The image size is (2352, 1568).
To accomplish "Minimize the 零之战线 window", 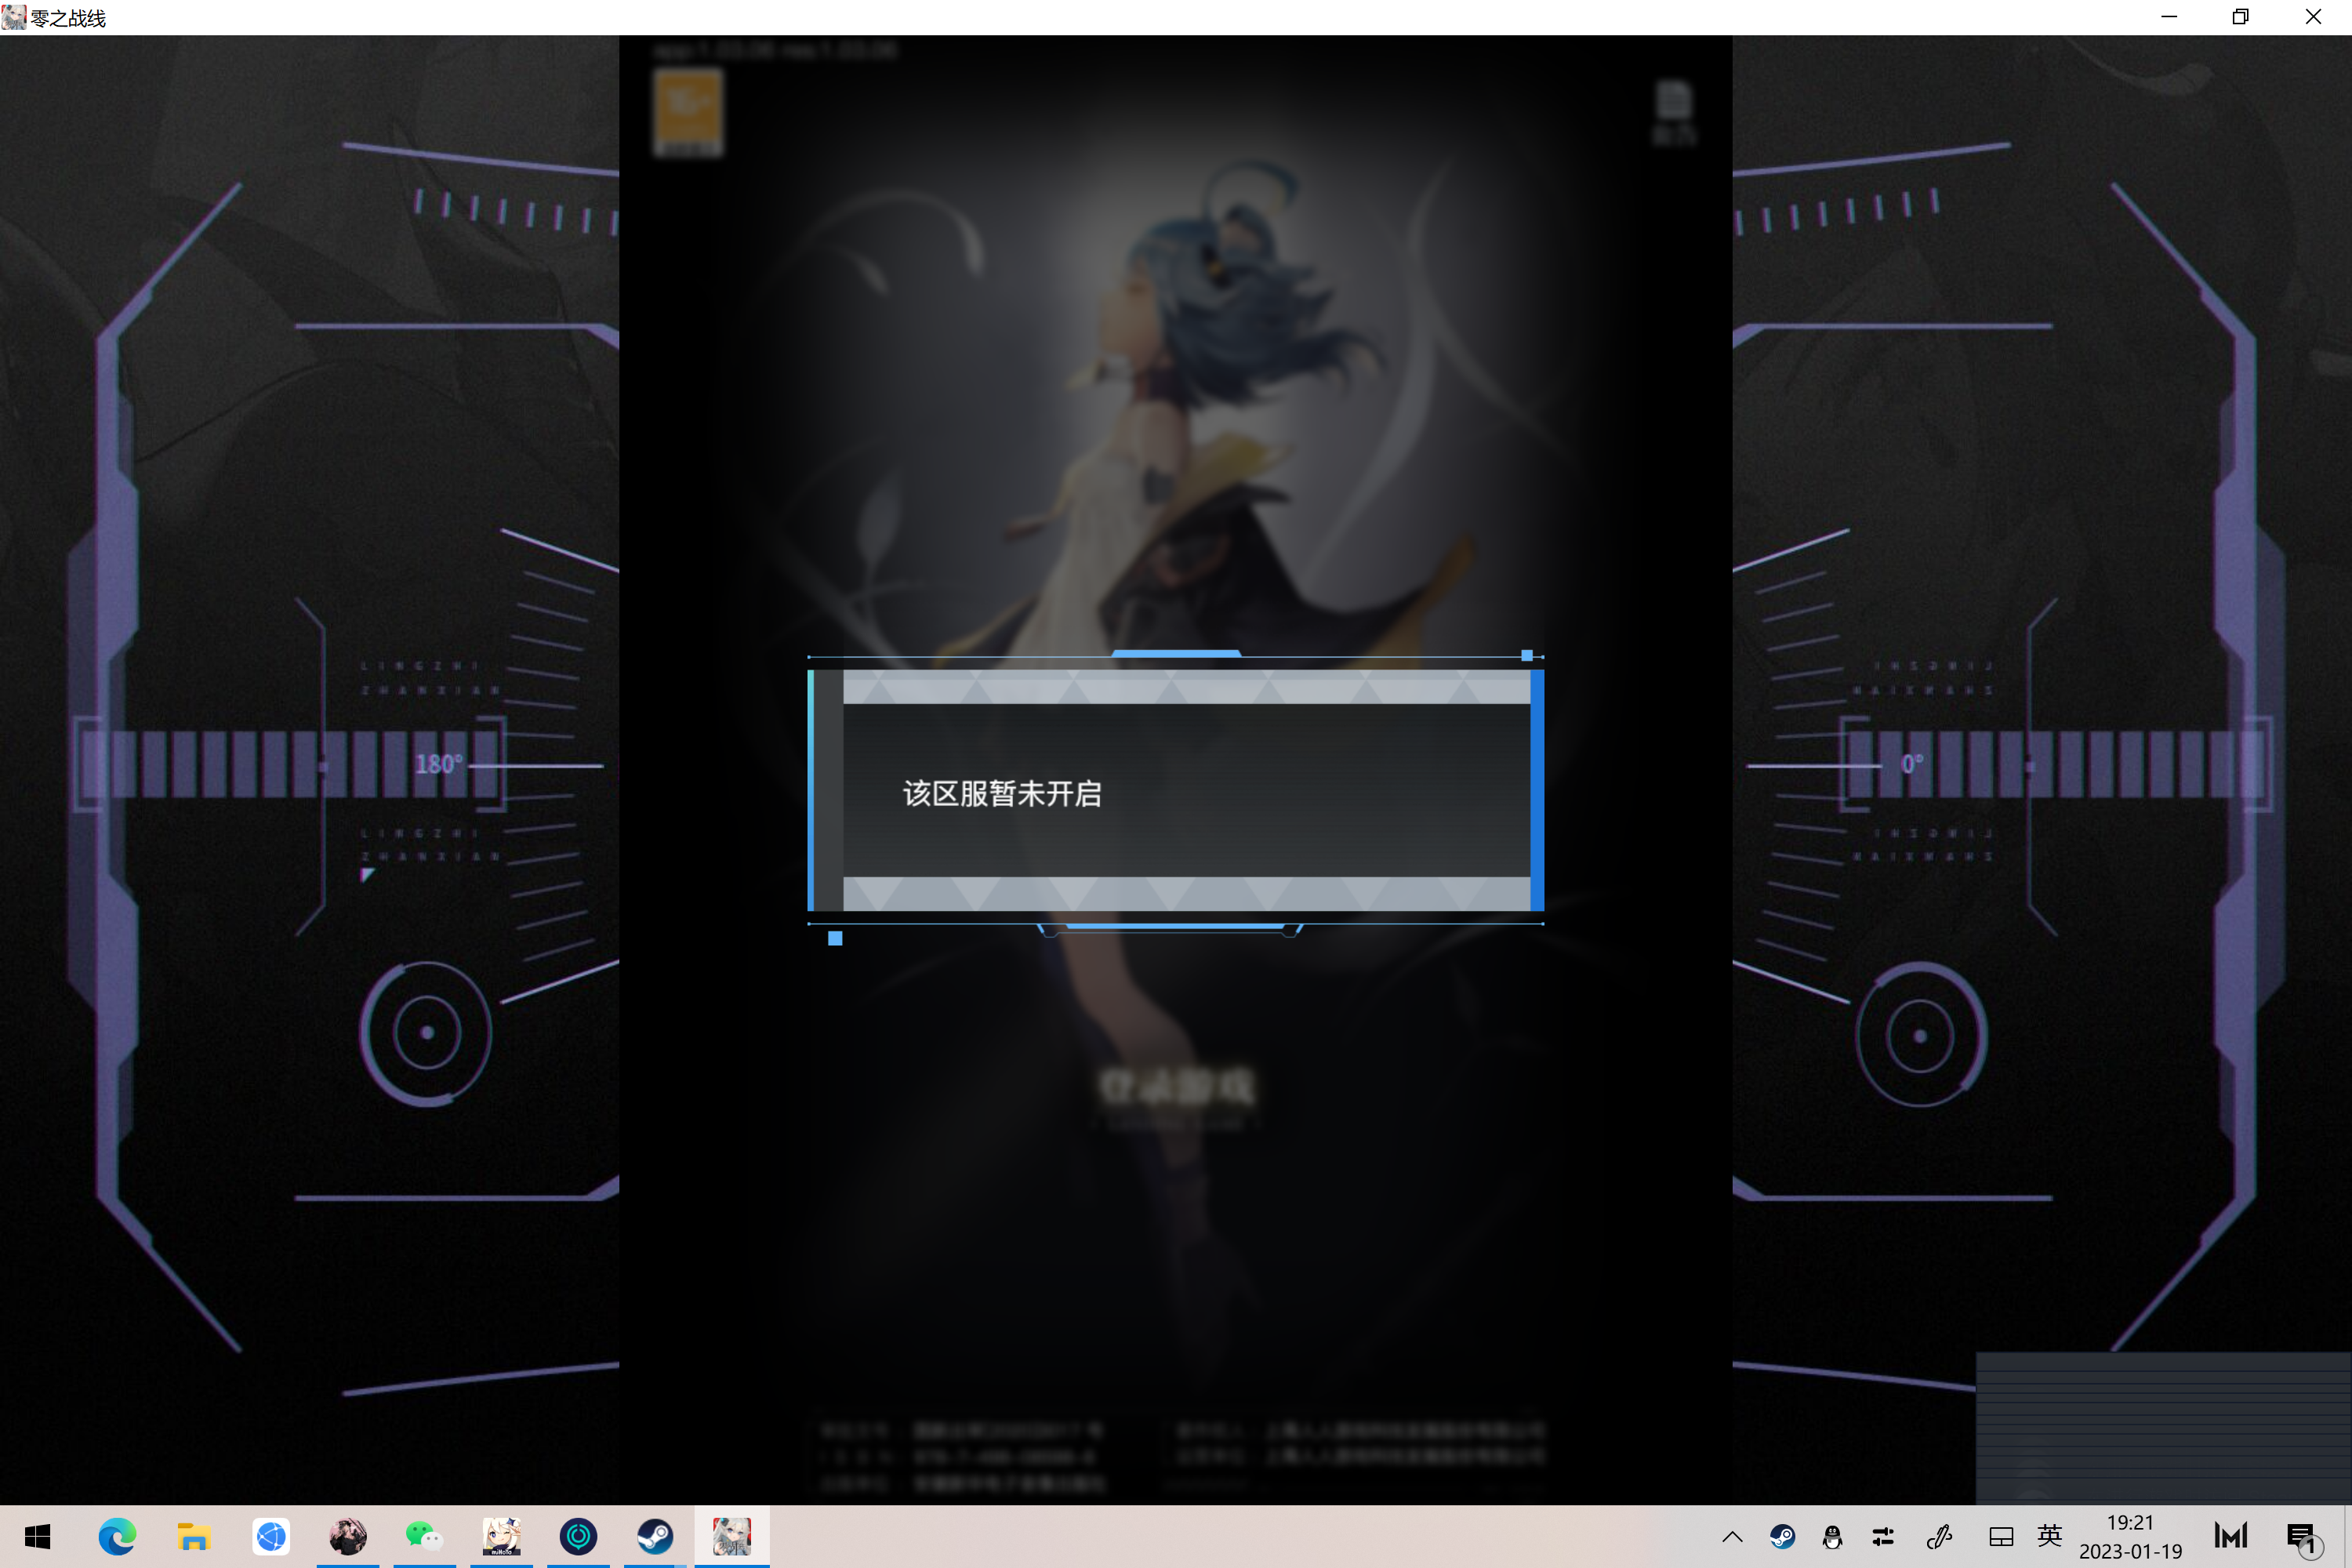I will [2168, 17].
